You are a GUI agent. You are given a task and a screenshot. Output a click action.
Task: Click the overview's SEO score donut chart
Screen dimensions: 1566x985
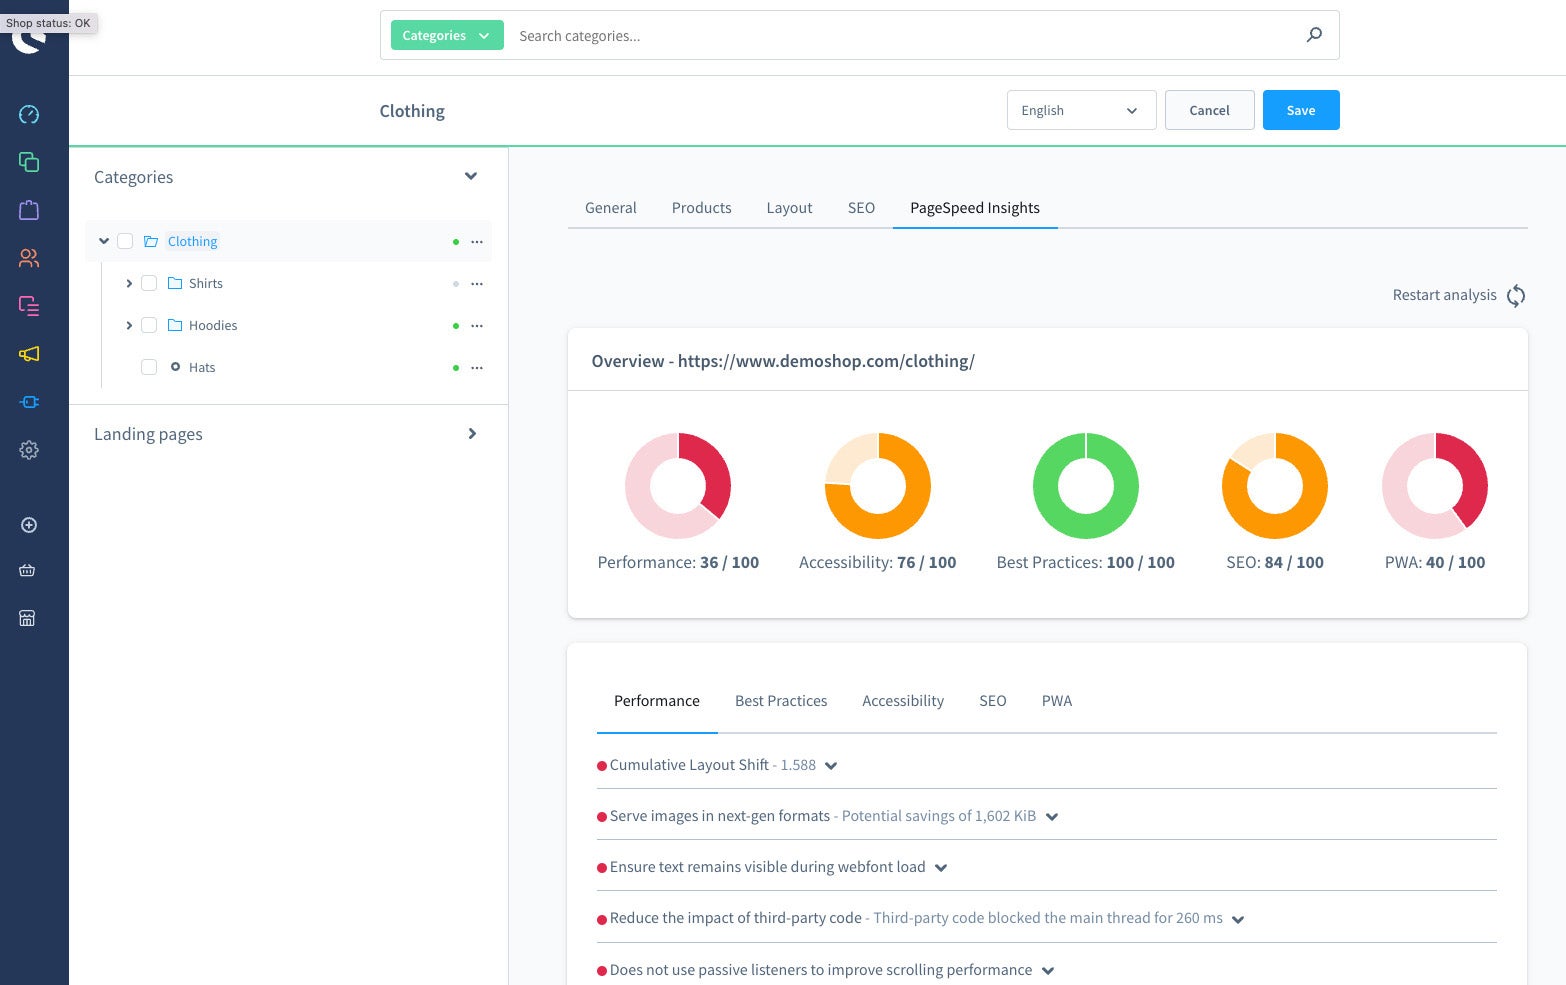(x=1275, y=486)
